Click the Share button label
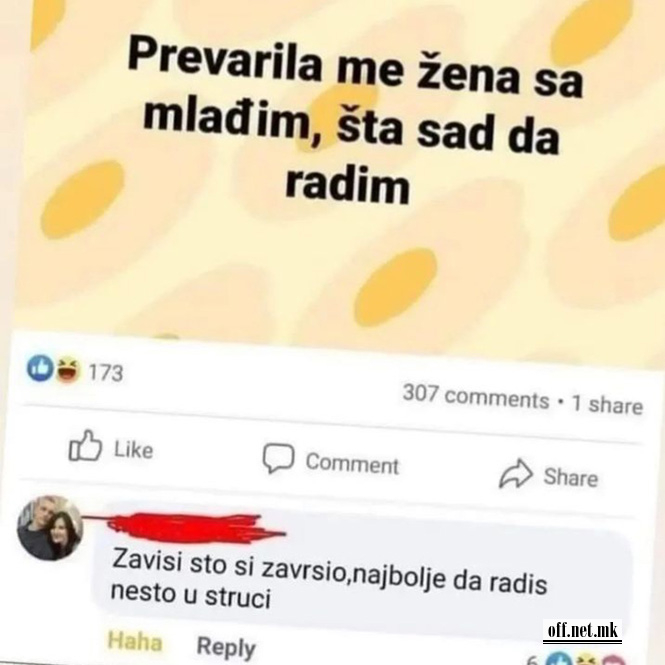 (571, 477)
